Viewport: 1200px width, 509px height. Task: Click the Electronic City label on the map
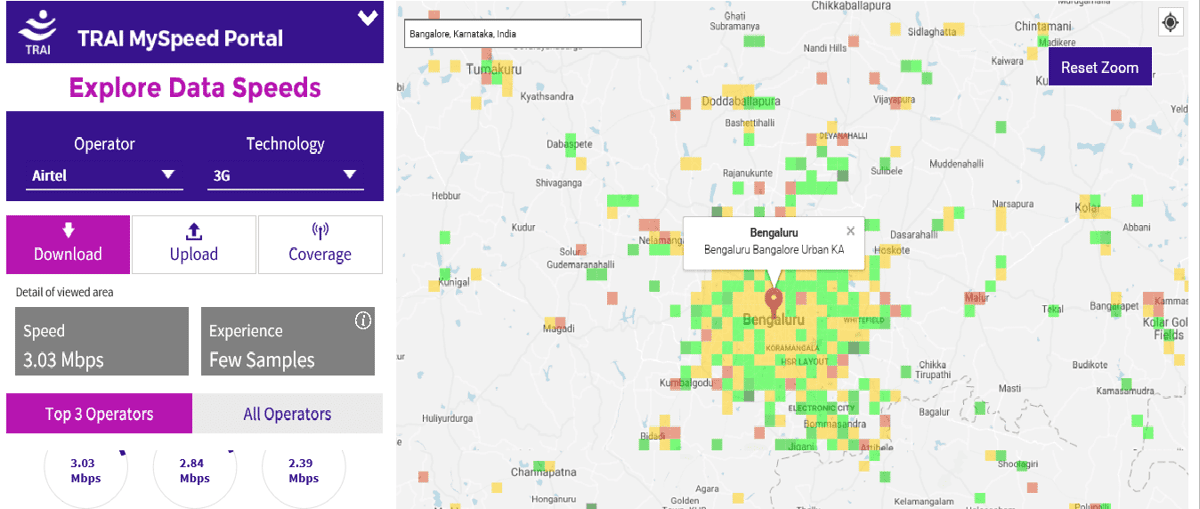click(x=822, y=408)
